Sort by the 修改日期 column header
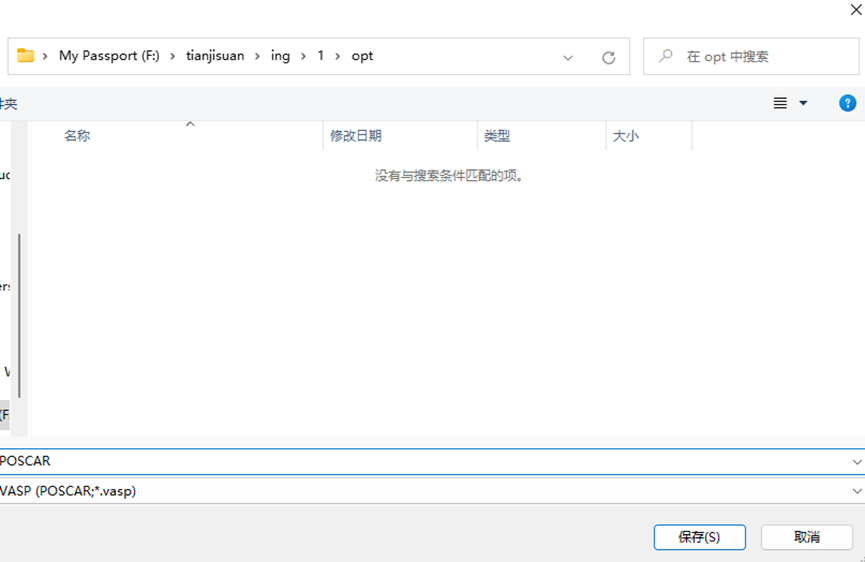The width and height of the screenshot is (865, 562). tap(356, 136)
